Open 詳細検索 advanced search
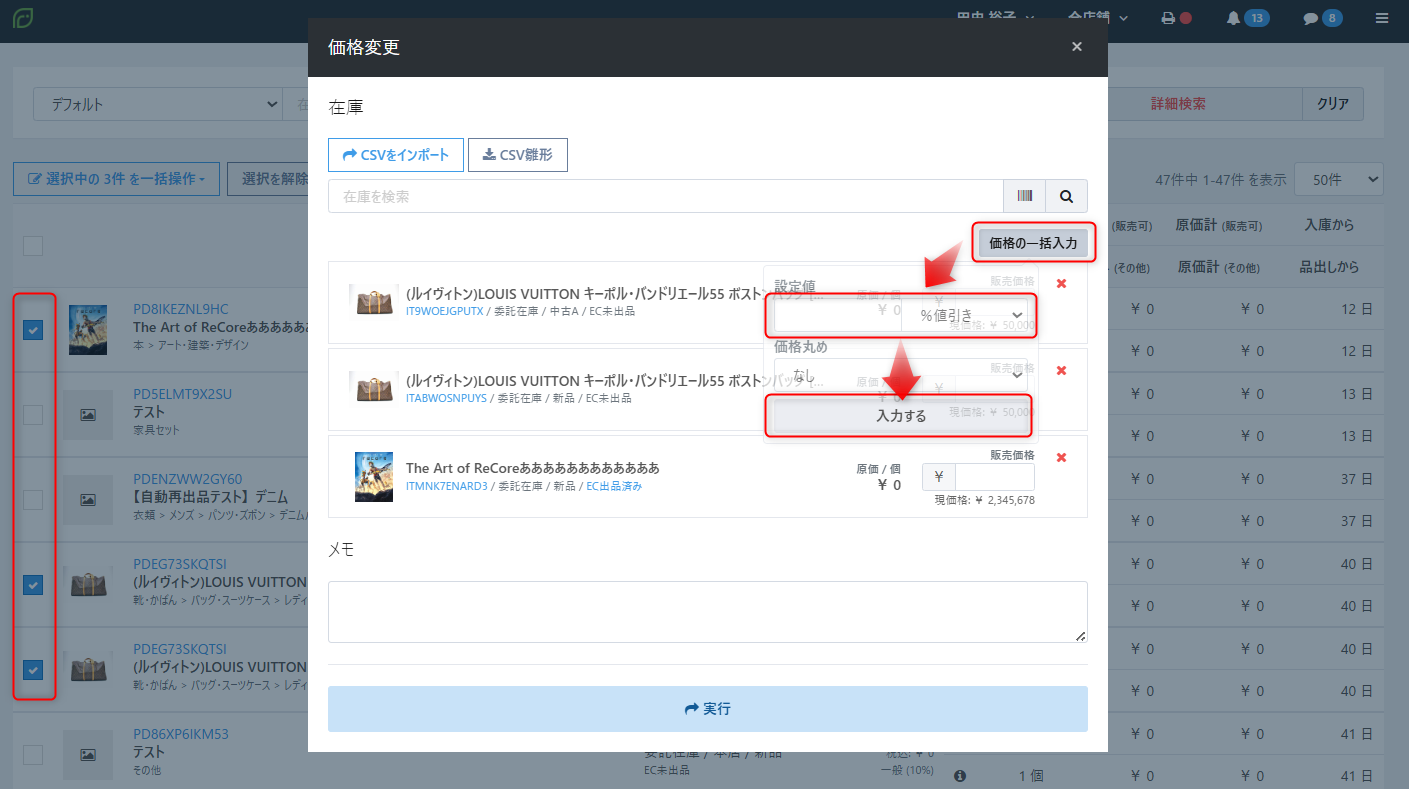Screen dimensions: 1409x789 coord(1178,104)
